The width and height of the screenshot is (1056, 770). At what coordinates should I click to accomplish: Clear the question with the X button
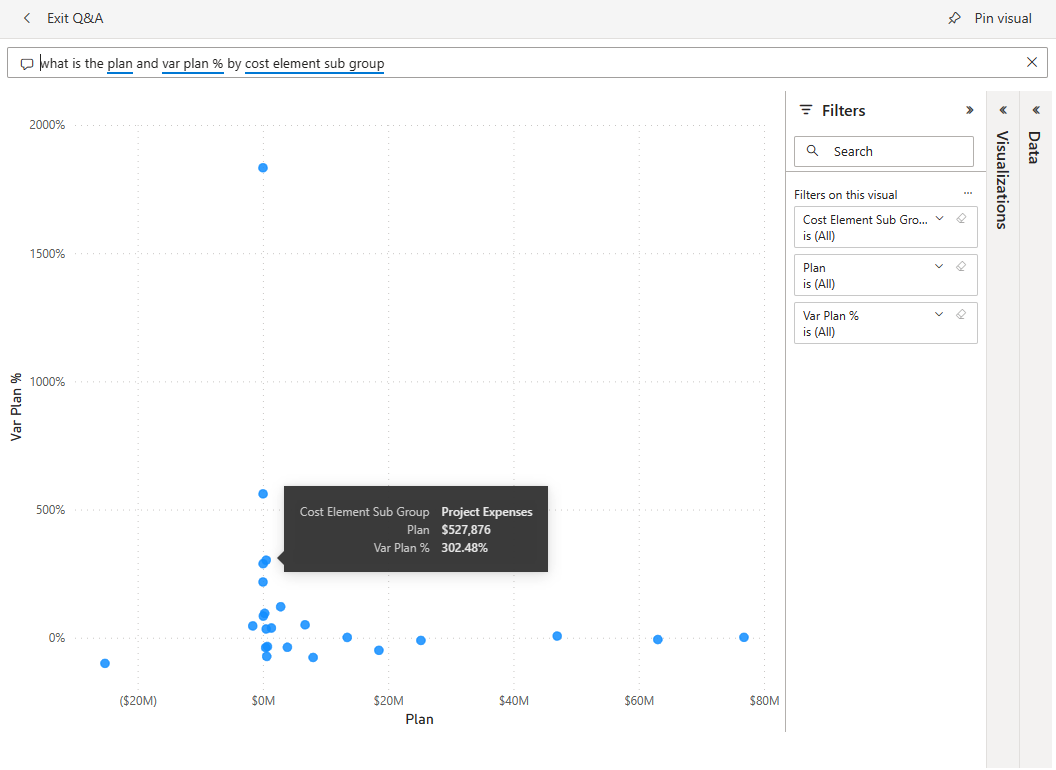tap(1031, 62)
